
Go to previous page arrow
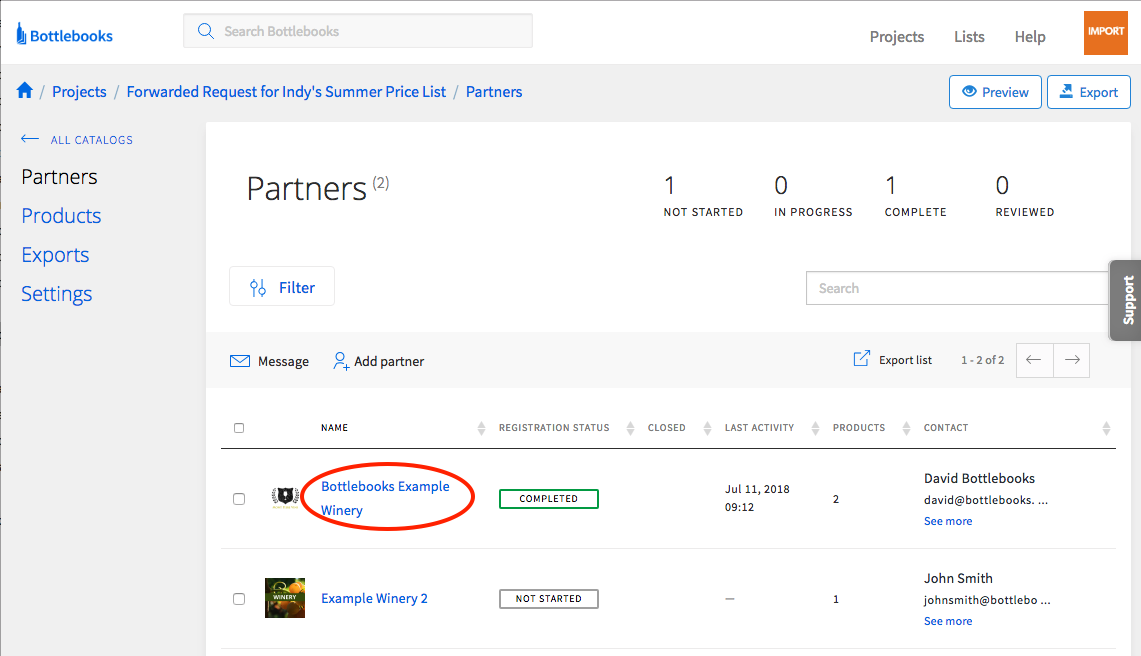pyautogui.click(x=1034, y=360)
